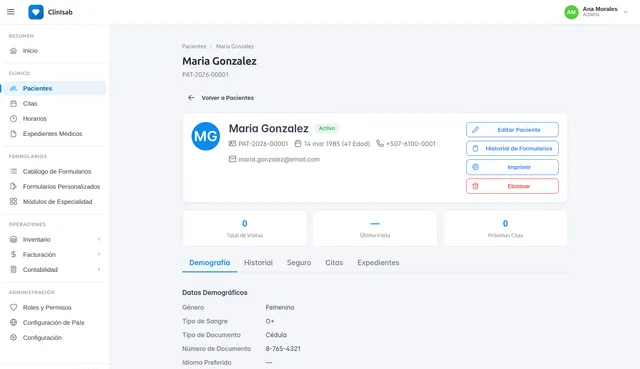
Task: Click Editar Paciente button
Action: [x=512, y=129]
